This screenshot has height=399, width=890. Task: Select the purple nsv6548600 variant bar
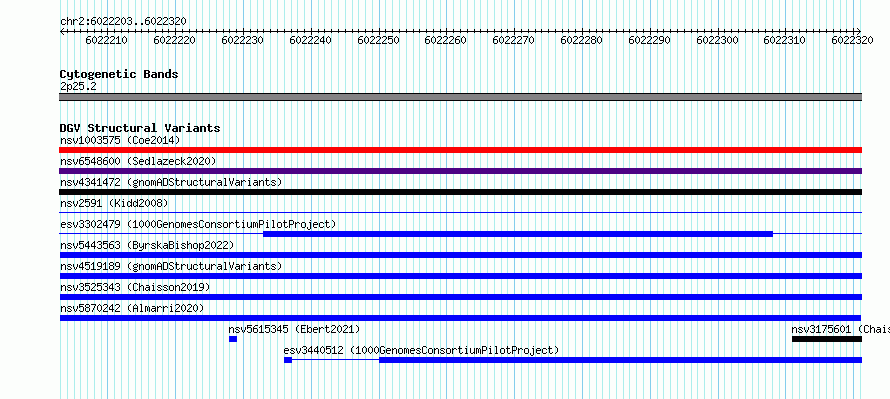(x=460, y=171)
